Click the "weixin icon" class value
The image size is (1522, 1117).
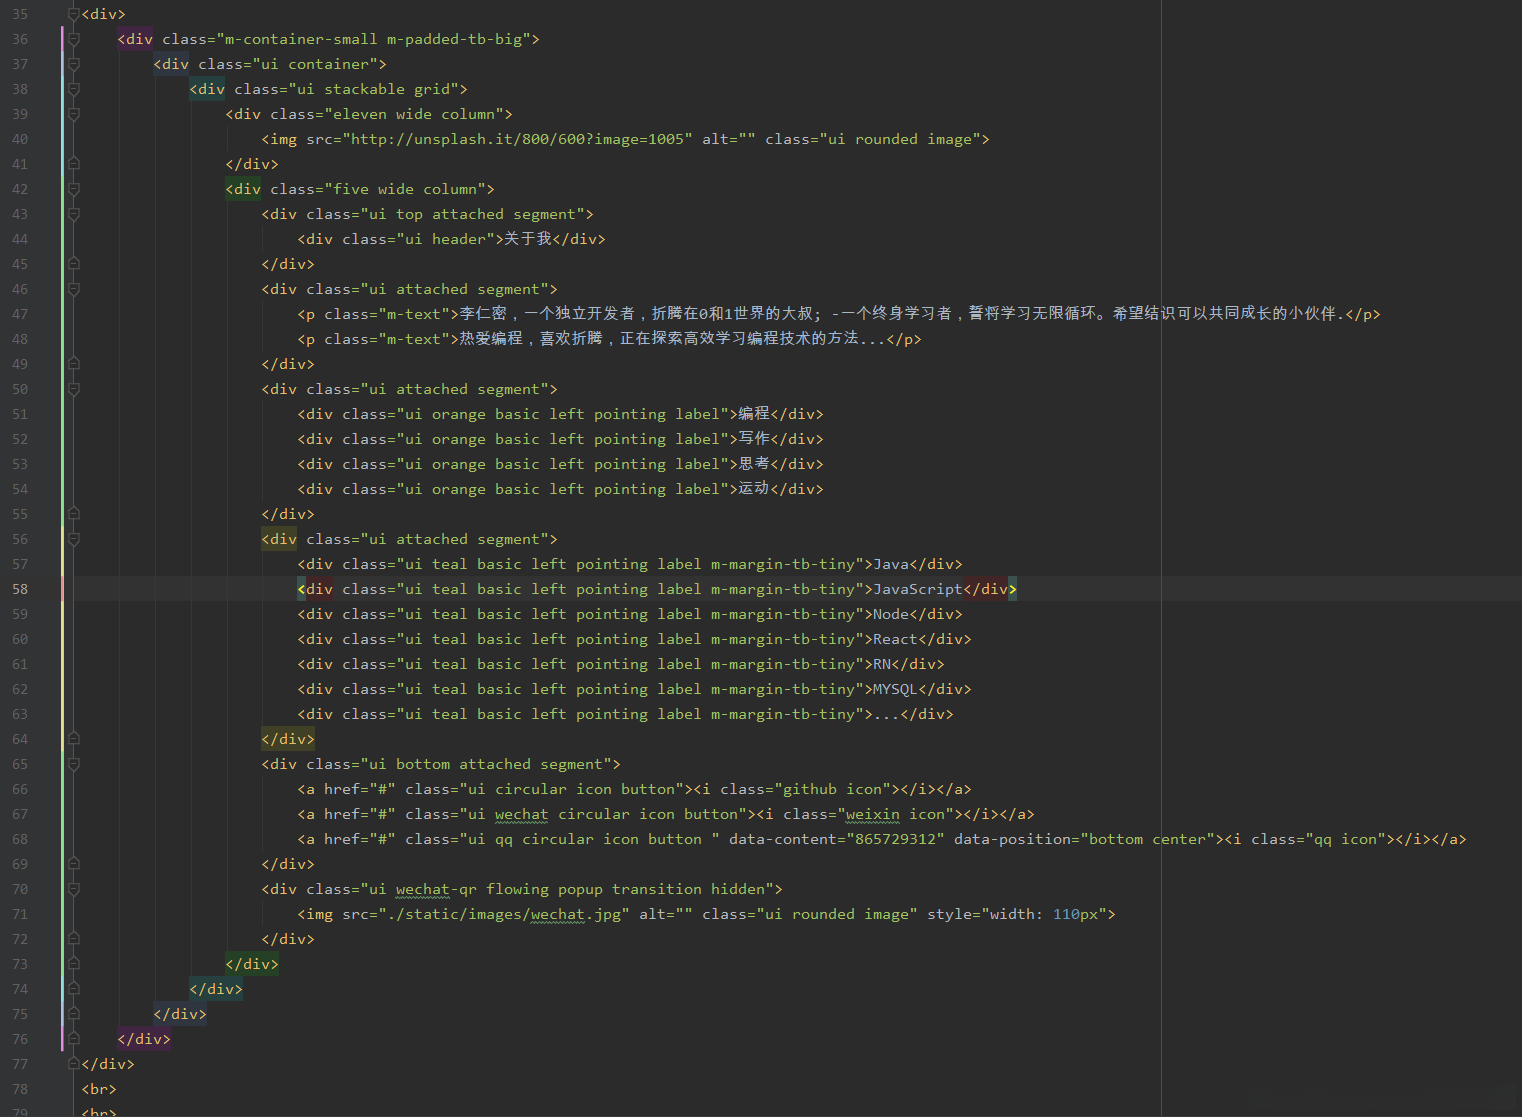(895, 814)
